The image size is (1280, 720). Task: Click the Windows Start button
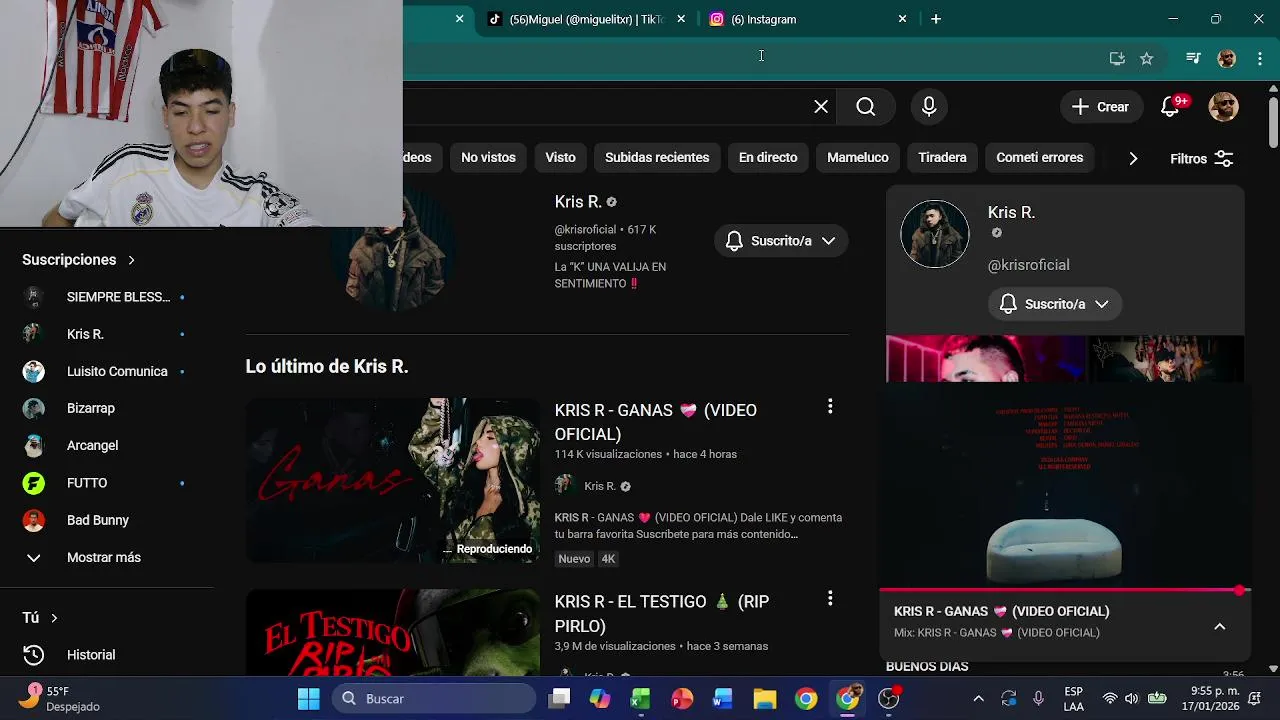click(x=308, y=699)
